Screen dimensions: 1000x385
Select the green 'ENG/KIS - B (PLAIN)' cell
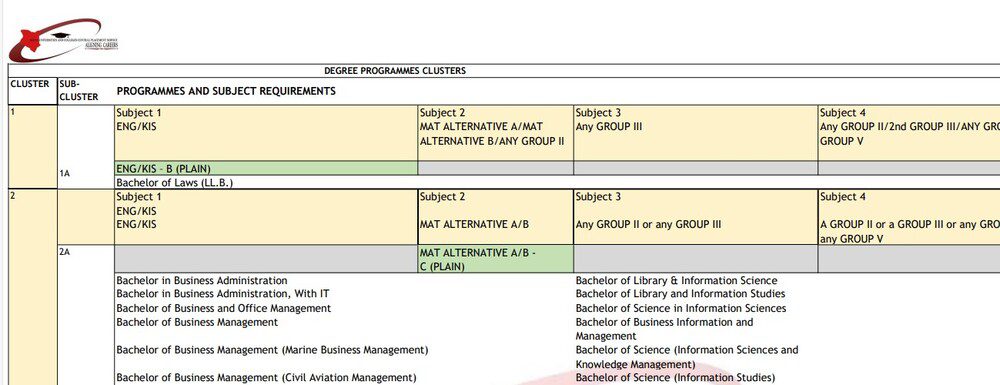[266, 168]
